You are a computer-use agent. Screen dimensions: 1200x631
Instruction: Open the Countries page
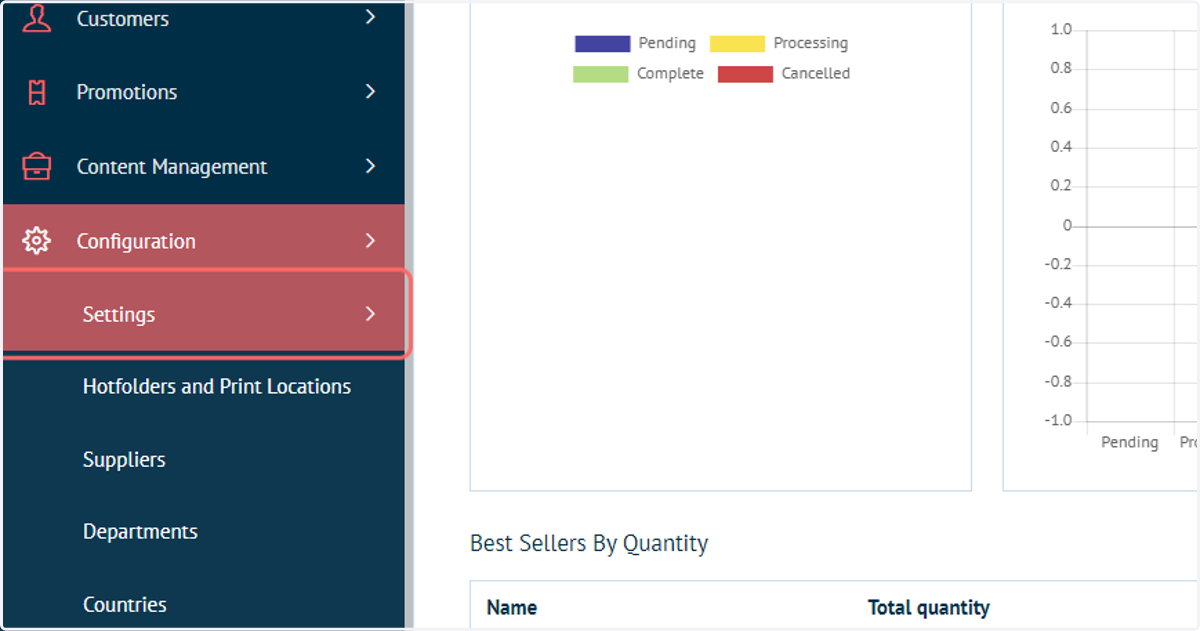tap(125, 605)
